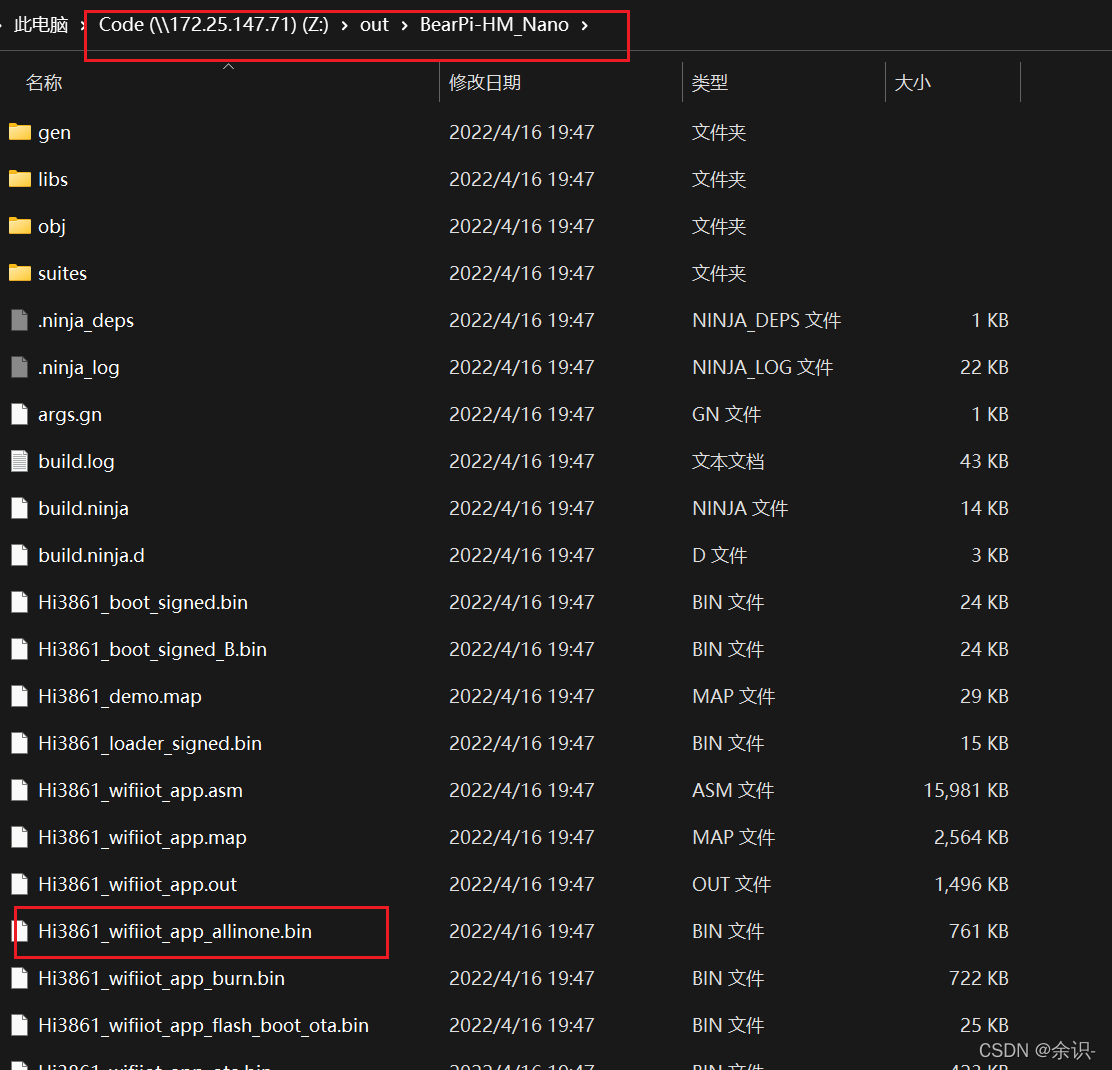Sort by the 名称 column header
The width and height of the screenshot is (1112, 1070).
point(44,83)
